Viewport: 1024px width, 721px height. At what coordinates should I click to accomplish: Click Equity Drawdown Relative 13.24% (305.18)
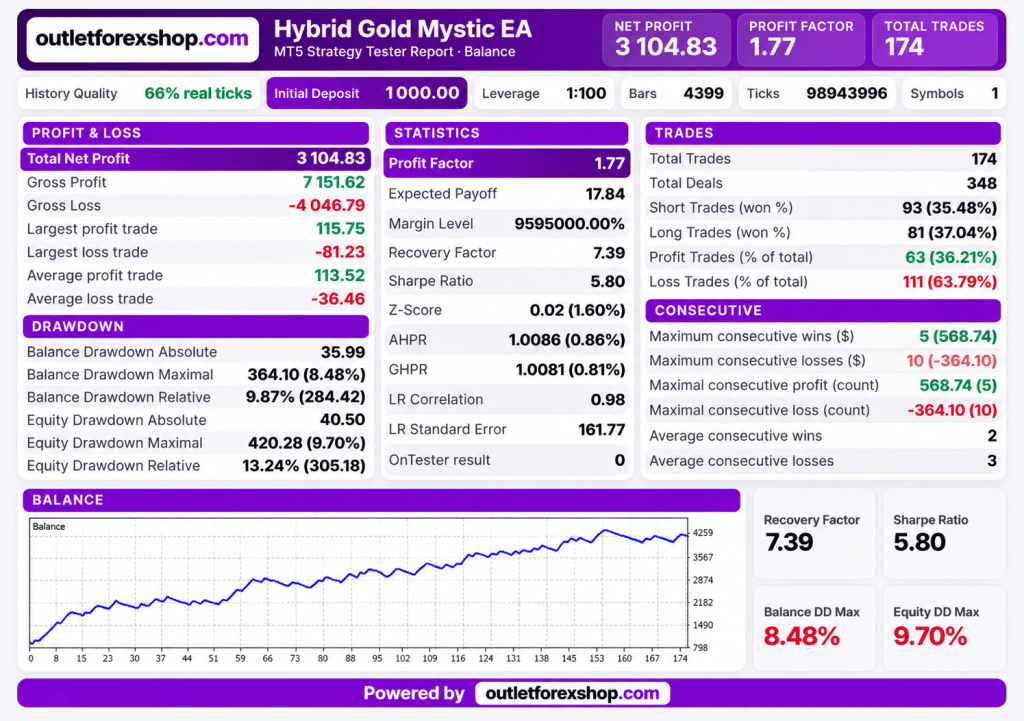coord(304,466)
